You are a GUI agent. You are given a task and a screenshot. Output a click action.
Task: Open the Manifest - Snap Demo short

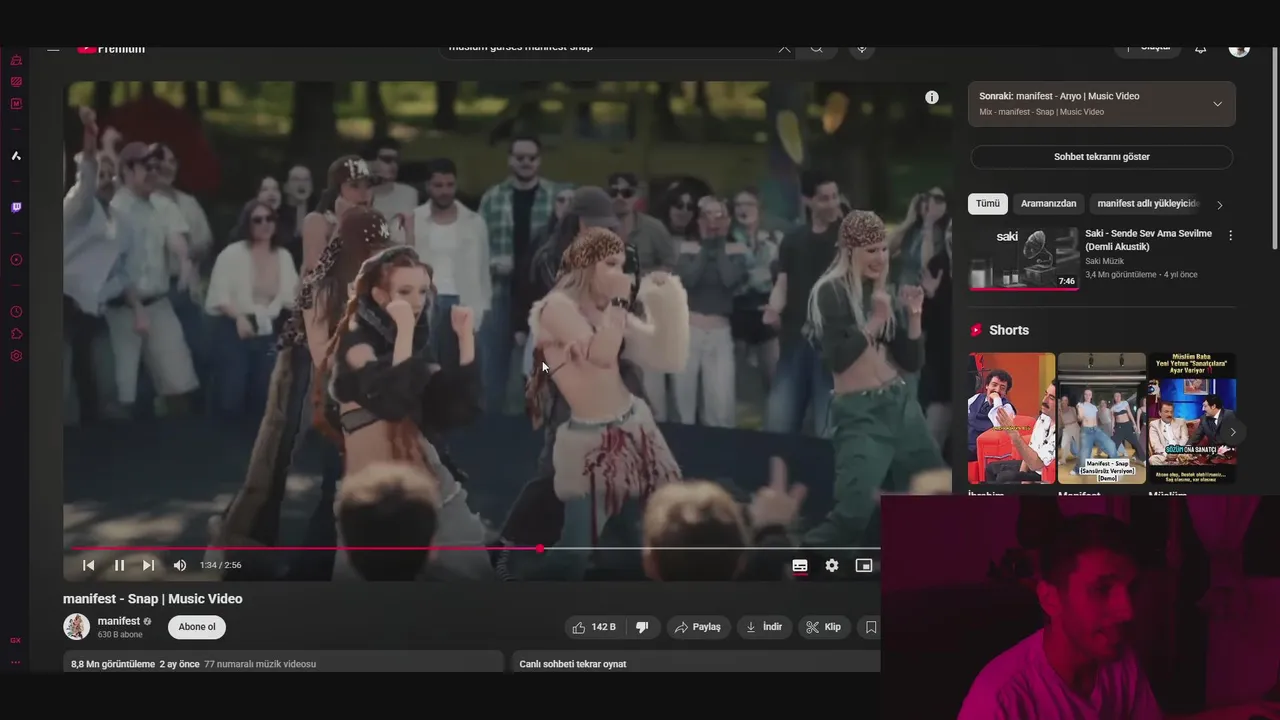(x=1101, y=418)
